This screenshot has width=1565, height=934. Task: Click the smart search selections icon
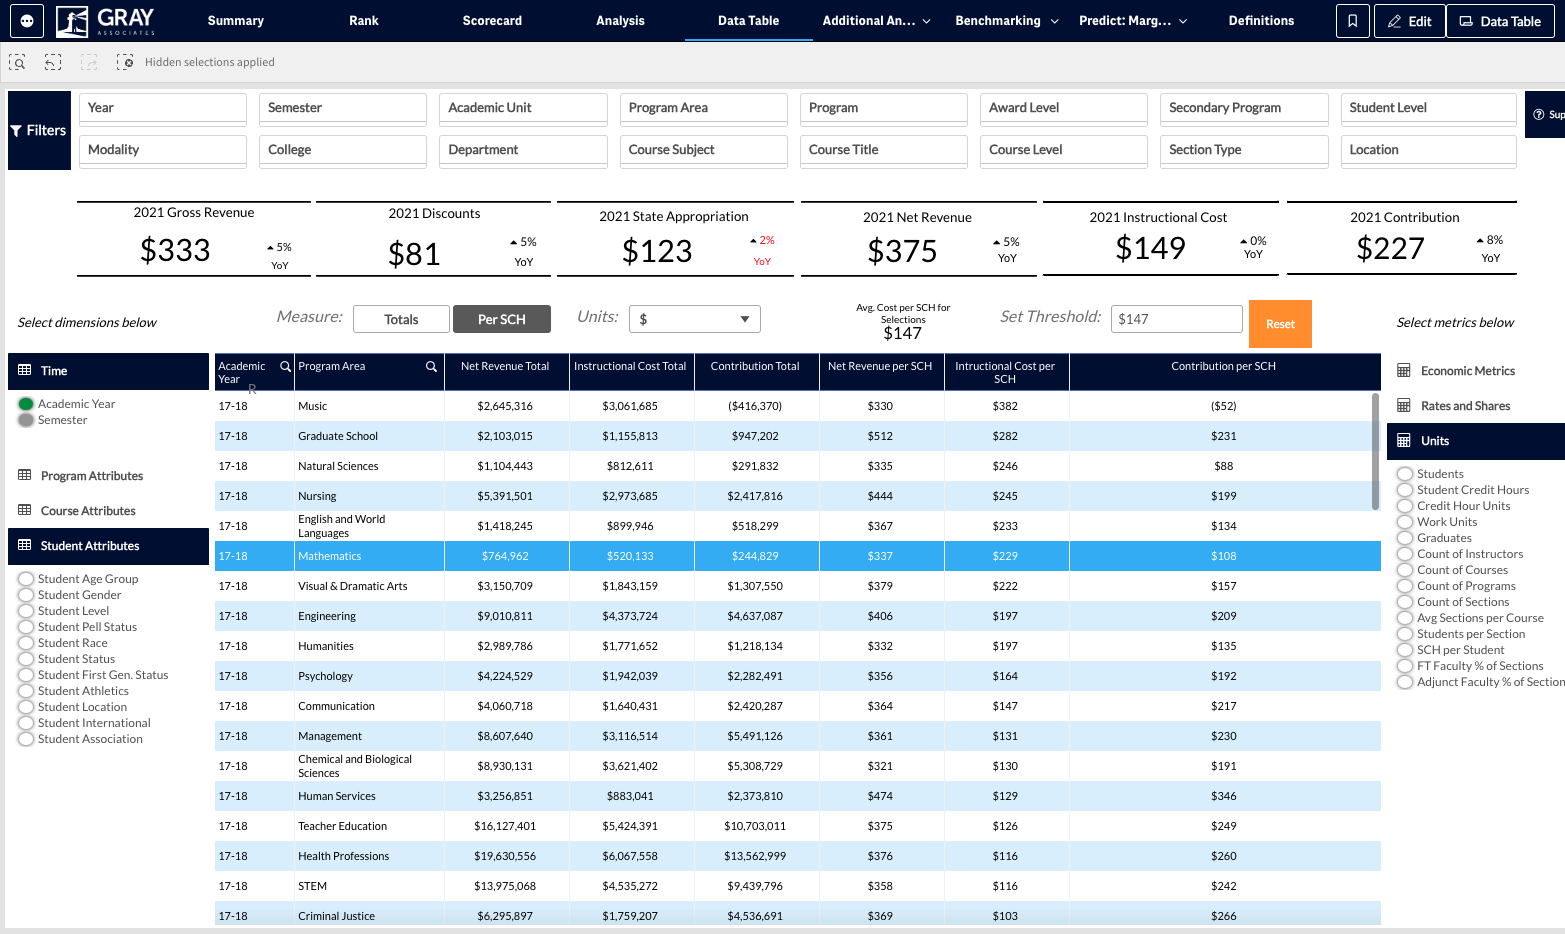click(x=17, y=62)
